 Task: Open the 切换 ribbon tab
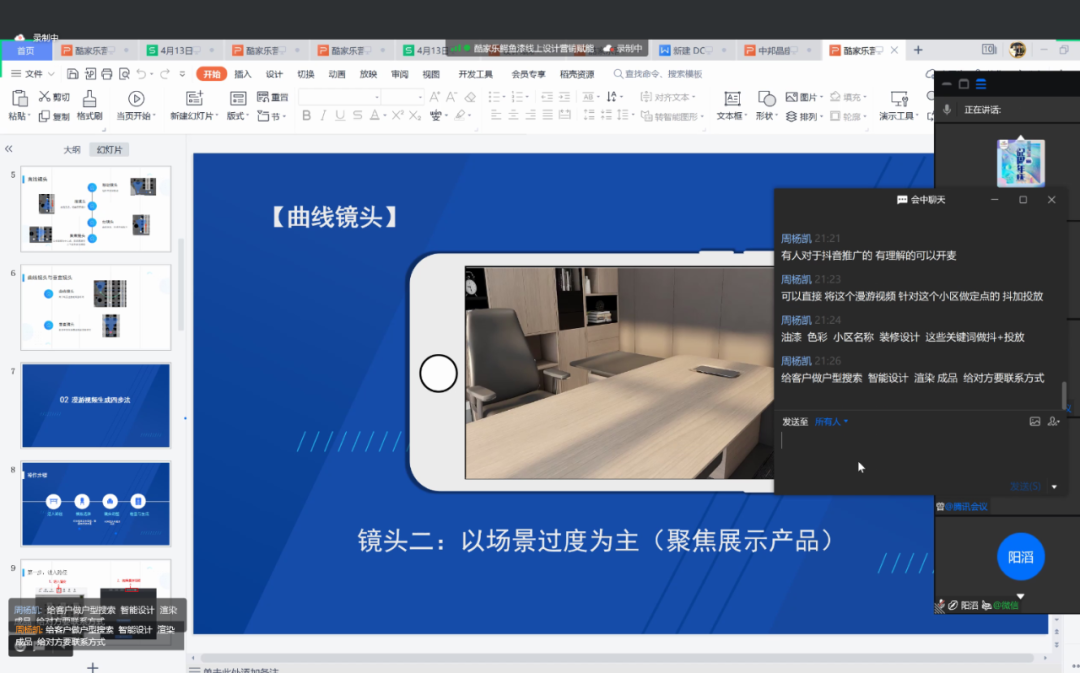[x=305, y=74]
